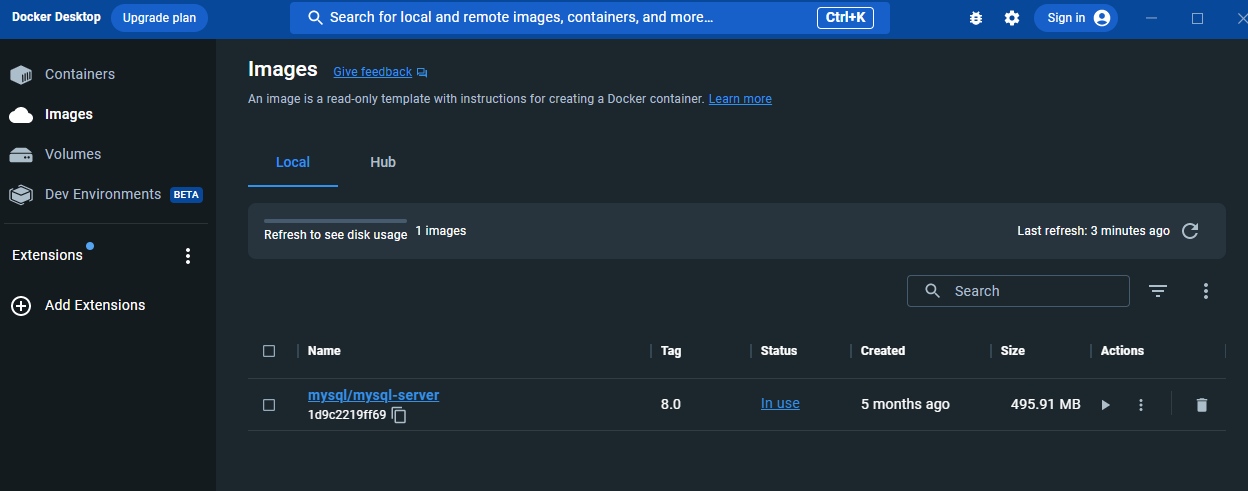The height and width of the screenshot is (491, 1248).
Task: Click the 495.91 MB size value
Action: (1046, 404)
